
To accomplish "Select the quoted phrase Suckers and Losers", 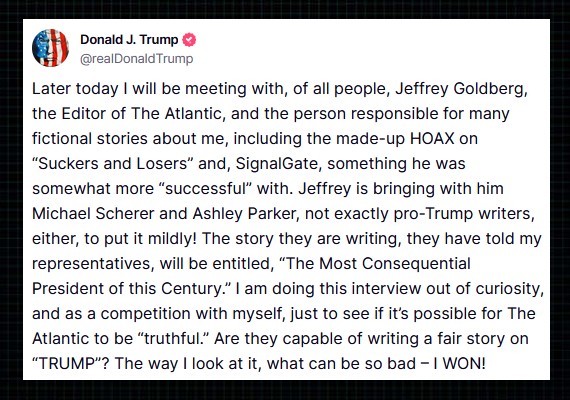I will coord(112,164).
